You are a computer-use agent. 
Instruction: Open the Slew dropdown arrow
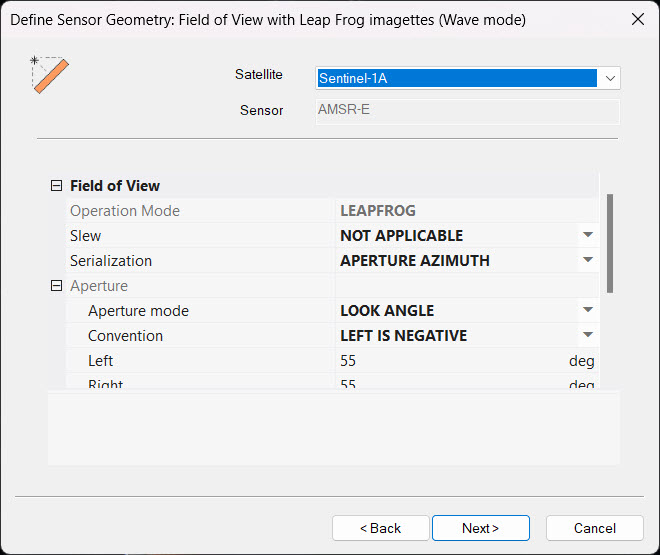click(x=588, y=236)
